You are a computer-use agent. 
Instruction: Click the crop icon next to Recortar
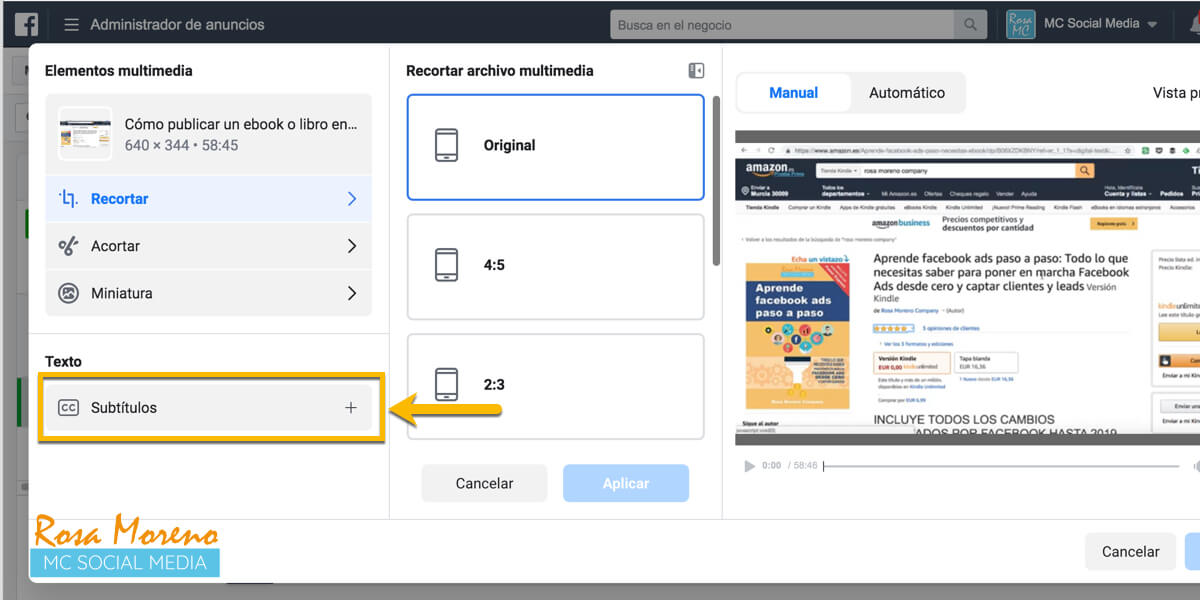[68, 199]
